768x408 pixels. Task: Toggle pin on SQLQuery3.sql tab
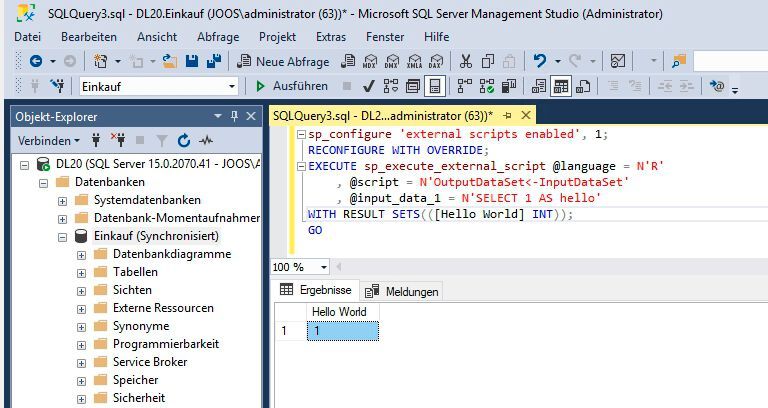[x=507, y=116]
